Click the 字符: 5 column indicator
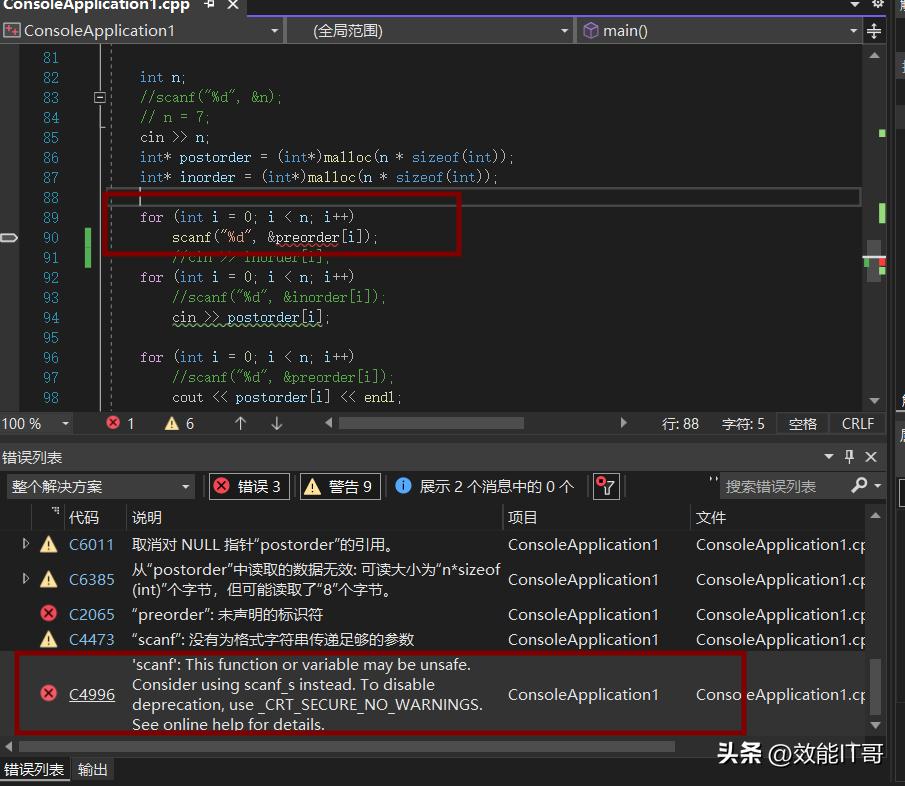Viewport: 905px width, 786px height. pos(743,424)
